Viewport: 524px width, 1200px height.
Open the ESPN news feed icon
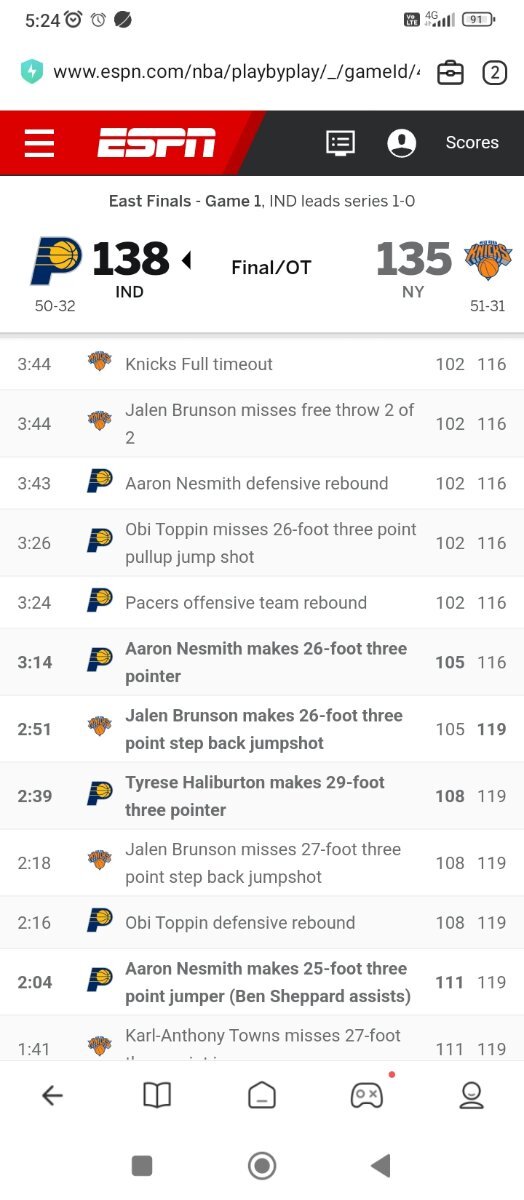tap(341, 143)
